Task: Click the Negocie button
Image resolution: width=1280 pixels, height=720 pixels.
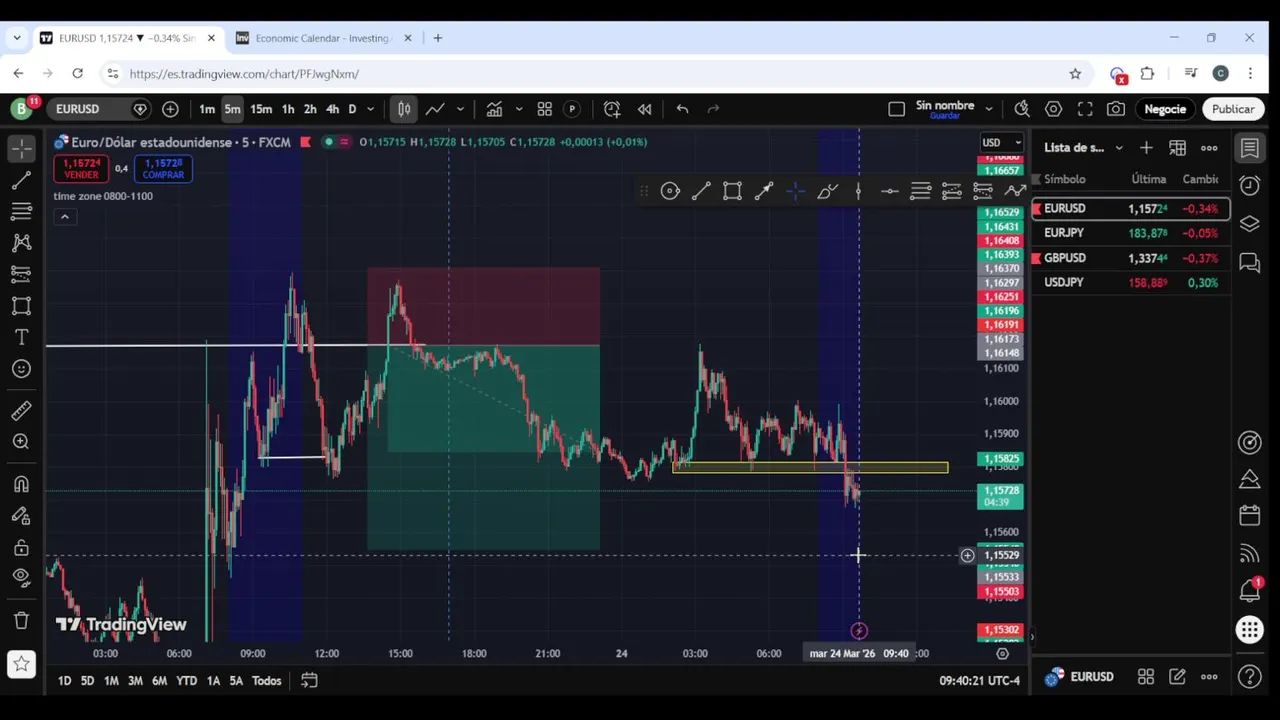Action: [x=1165, y=109]
